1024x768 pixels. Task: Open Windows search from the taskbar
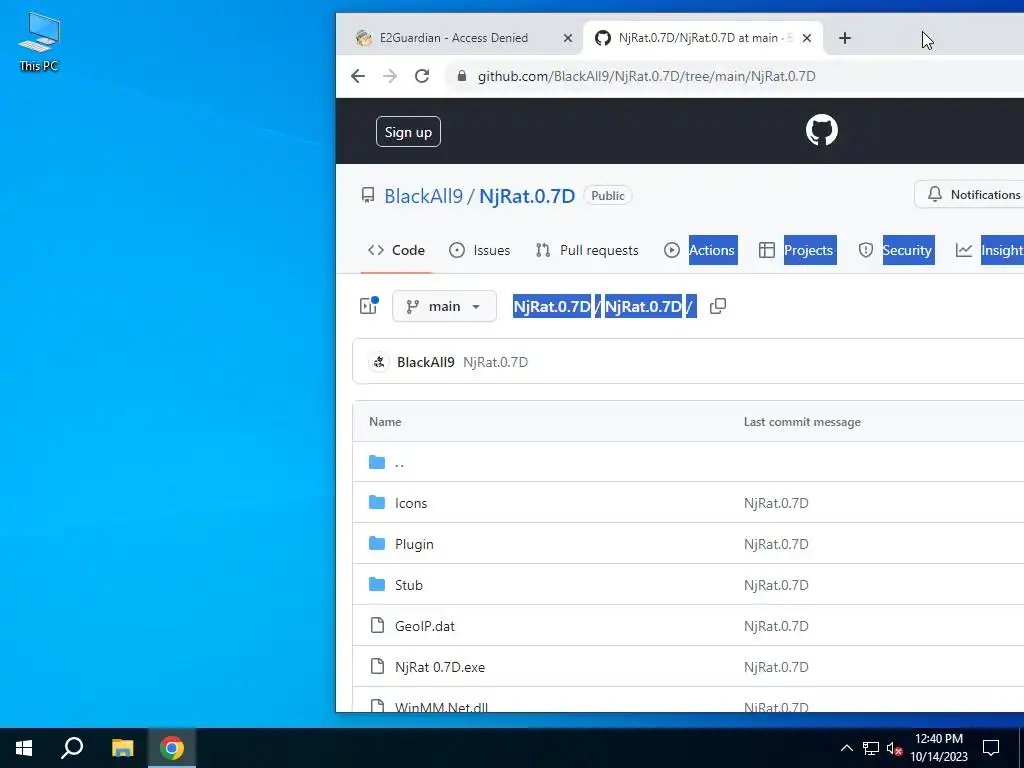(x=72, y=748)
